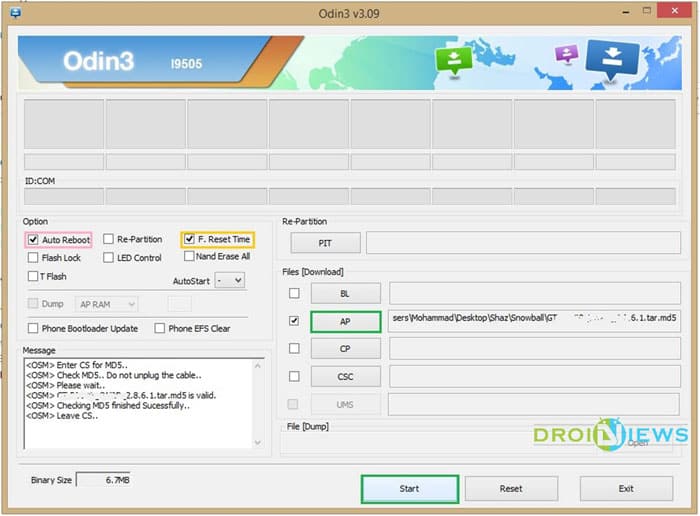This screenshot has height=516, width=700.
Task: Tick the checkbox beside the CP button
Action: point(294,348)
